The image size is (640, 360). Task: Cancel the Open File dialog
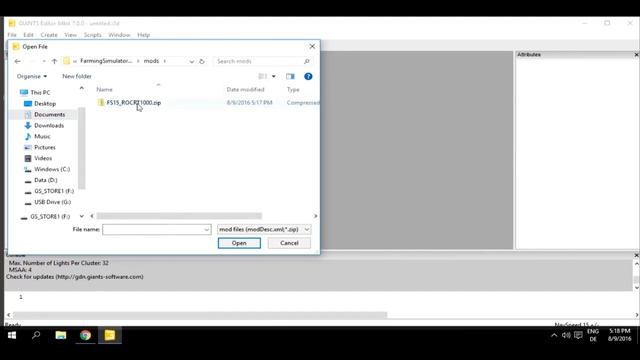(x=289, y=243)
